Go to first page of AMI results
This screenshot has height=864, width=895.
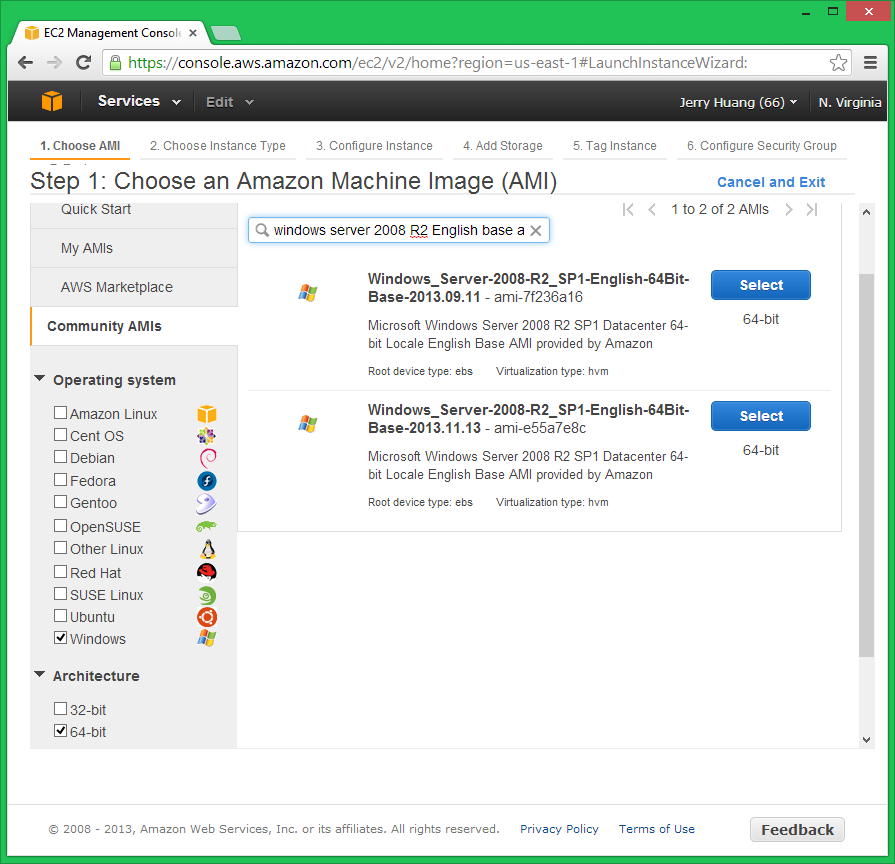point(628,209)
